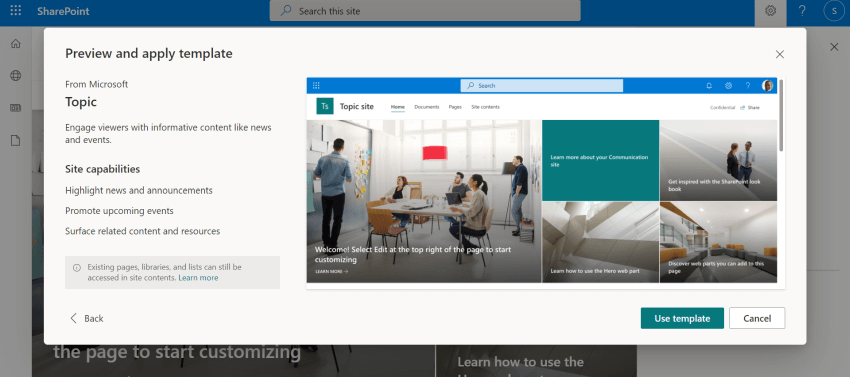
Task: Close the Preview and apply template dialog
Action: click(x=780, y=54)
